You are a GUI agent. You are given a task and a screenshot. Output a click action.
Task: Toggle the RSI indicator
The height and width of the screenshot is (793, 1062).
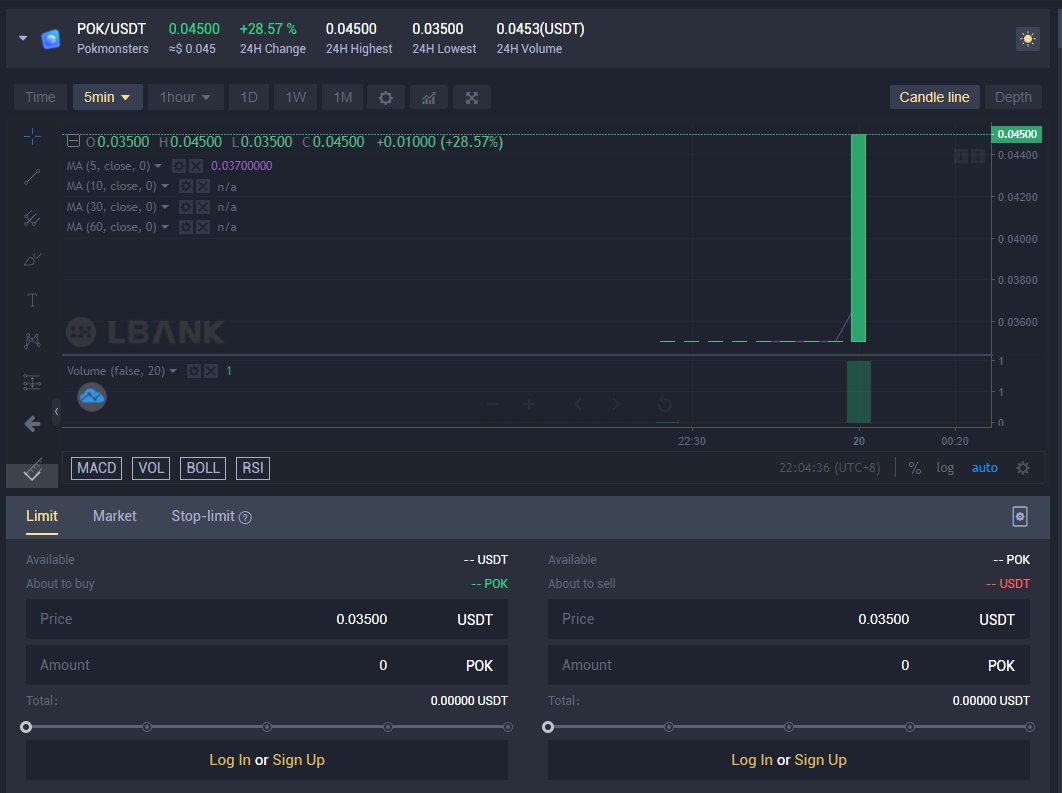click(253, 468)
